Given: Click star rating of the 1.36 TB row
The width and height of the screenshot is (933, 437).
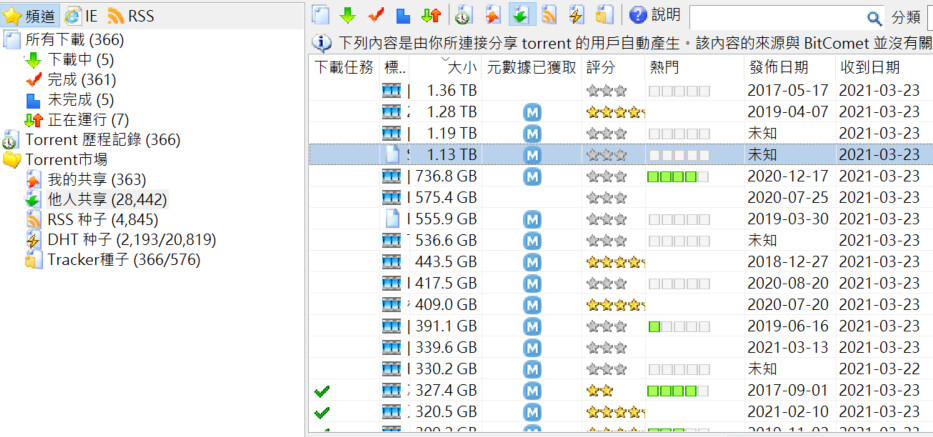Looking at the screenshot, I should pos(606,90).
